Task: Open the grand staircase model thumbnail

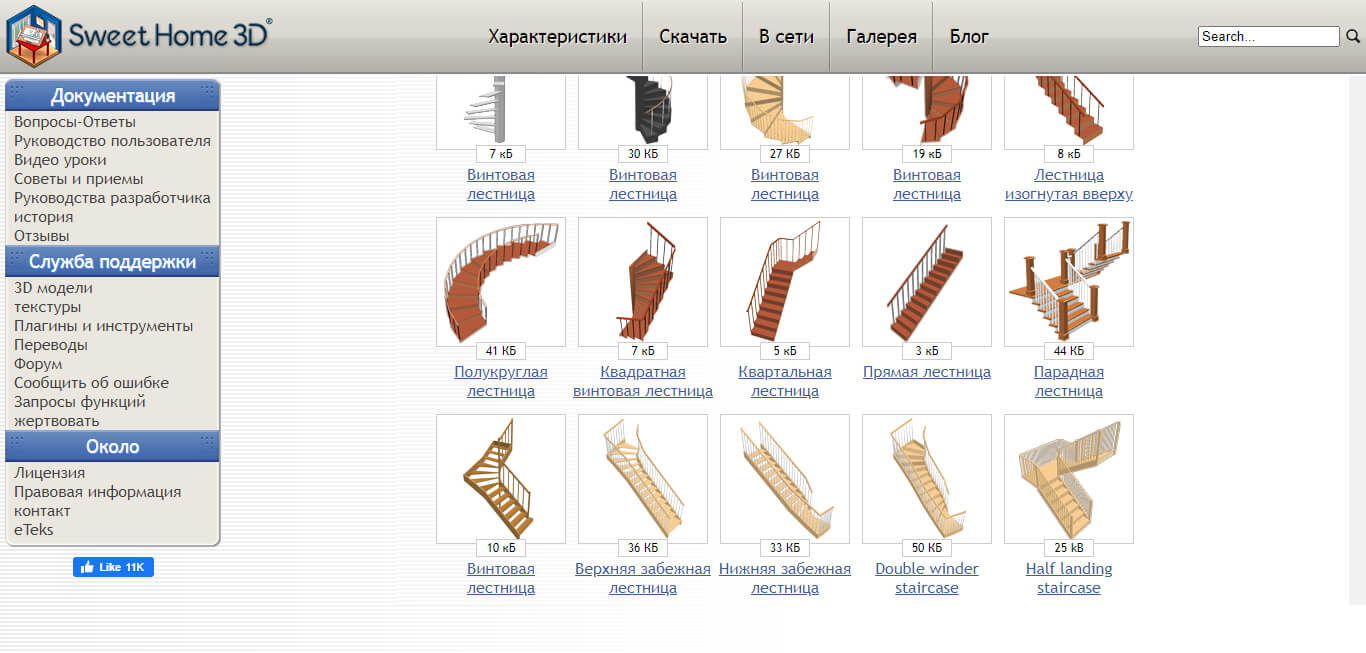Action: [1069, 282]
